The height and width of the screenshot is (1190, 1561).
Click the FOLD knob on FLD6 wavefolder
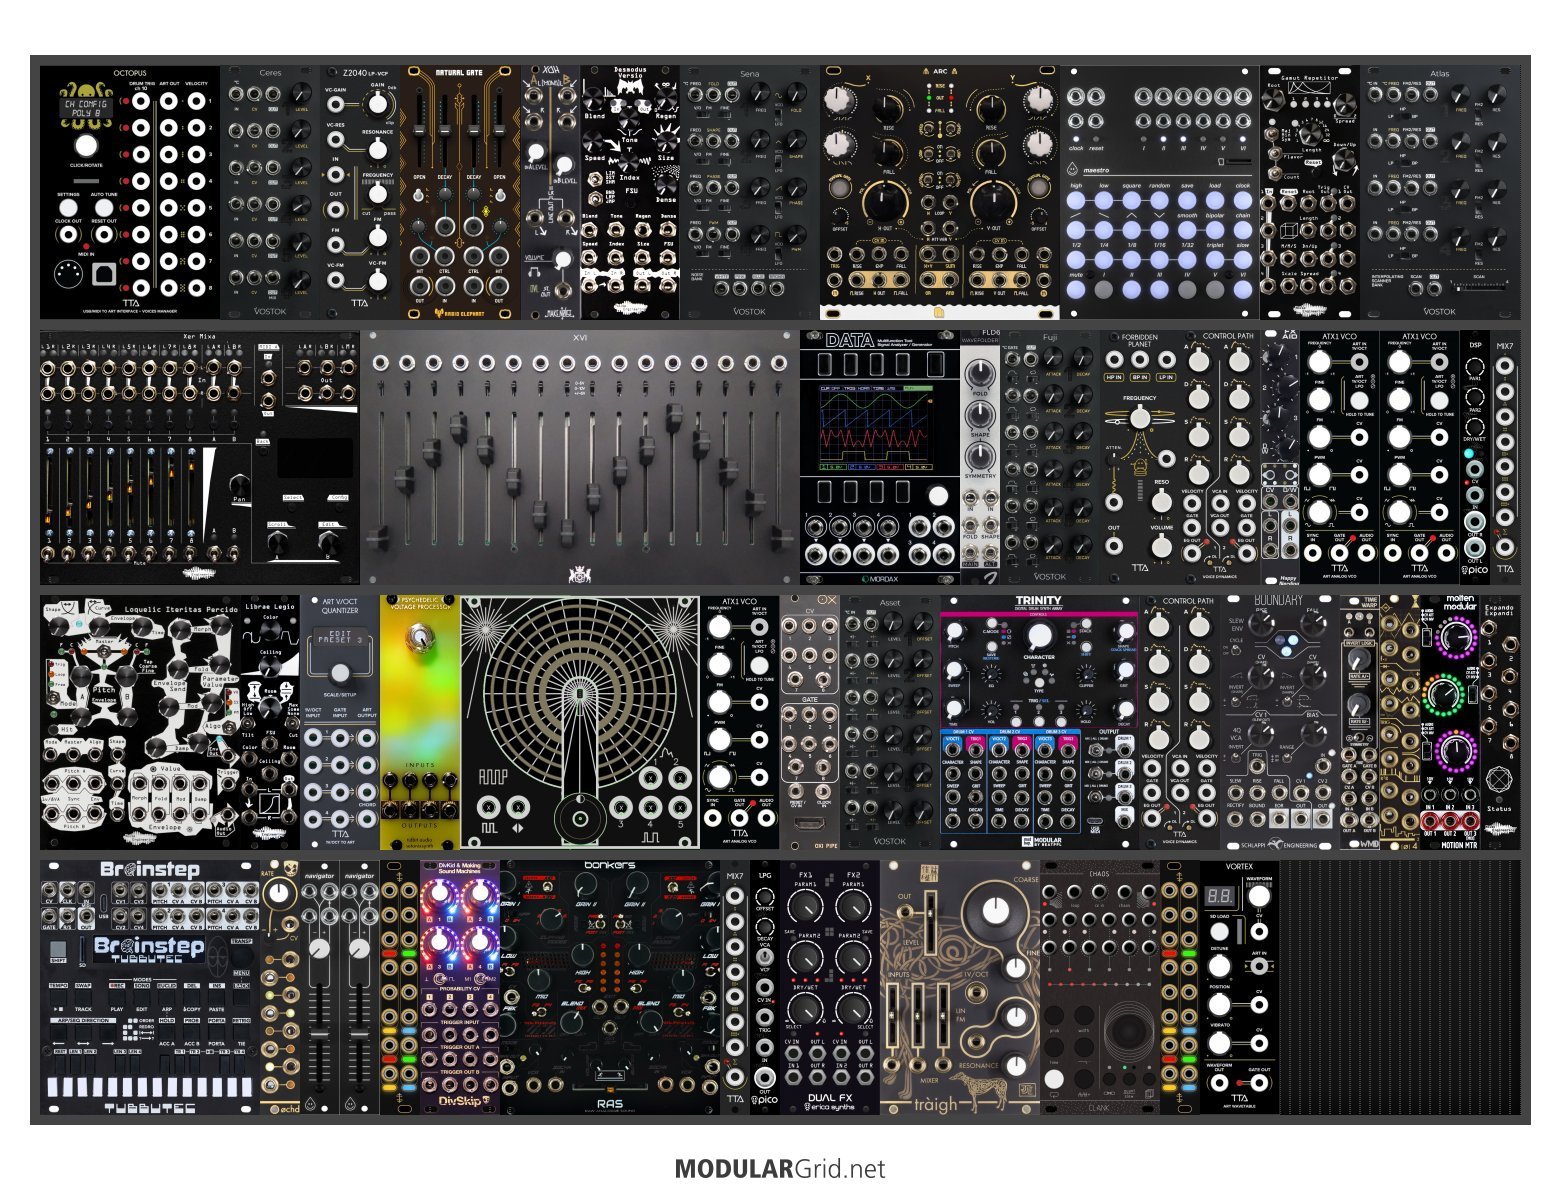pyautogui.click(x=980, y=373)
